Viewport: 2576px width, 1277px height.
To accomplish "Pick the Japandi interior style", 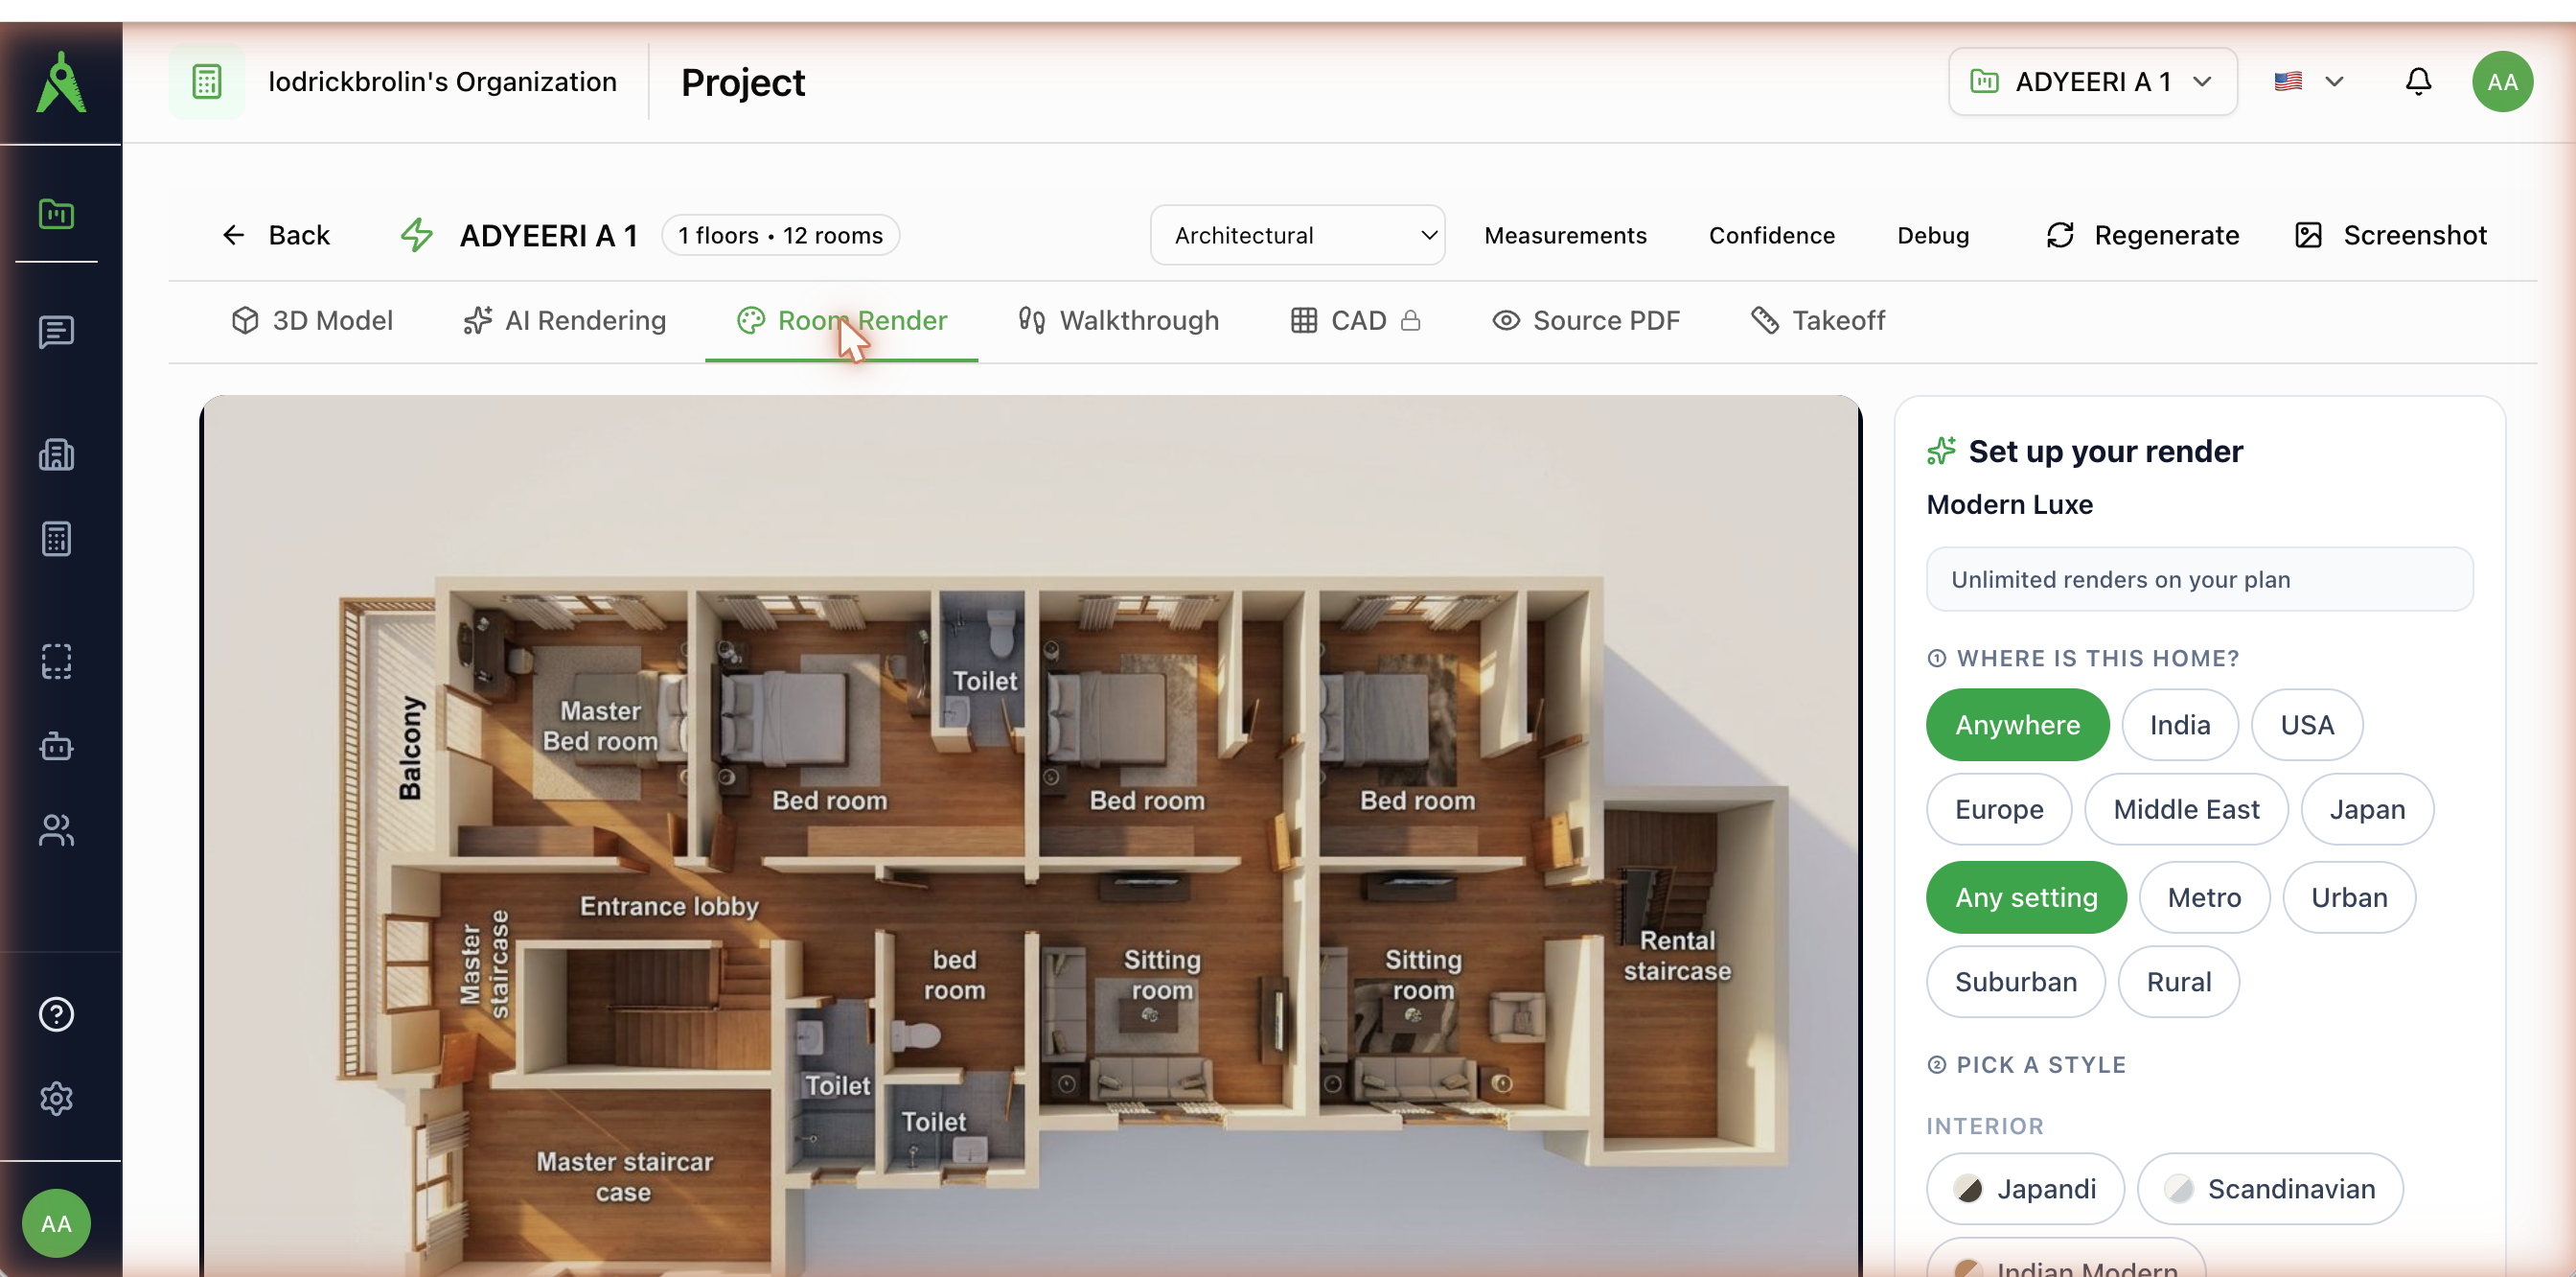I will pyautogui.click(x=2025, y=1188).
